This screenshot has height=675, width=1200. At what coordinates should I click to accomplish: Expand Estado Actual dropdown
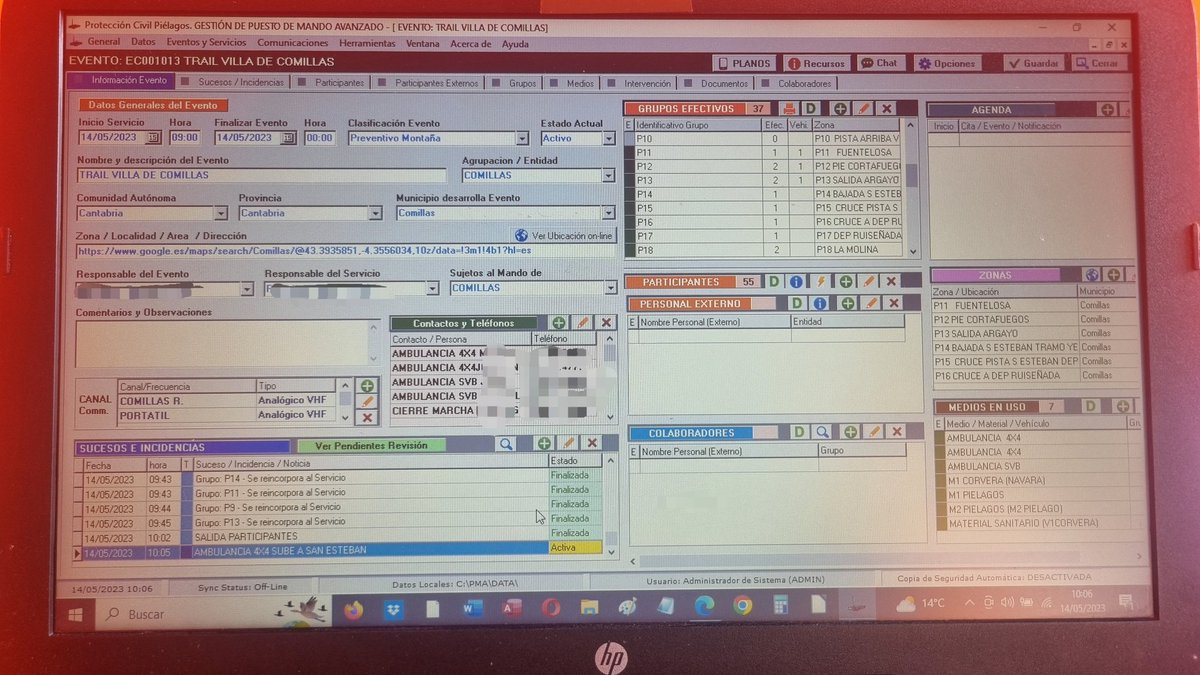coord(608,139)
